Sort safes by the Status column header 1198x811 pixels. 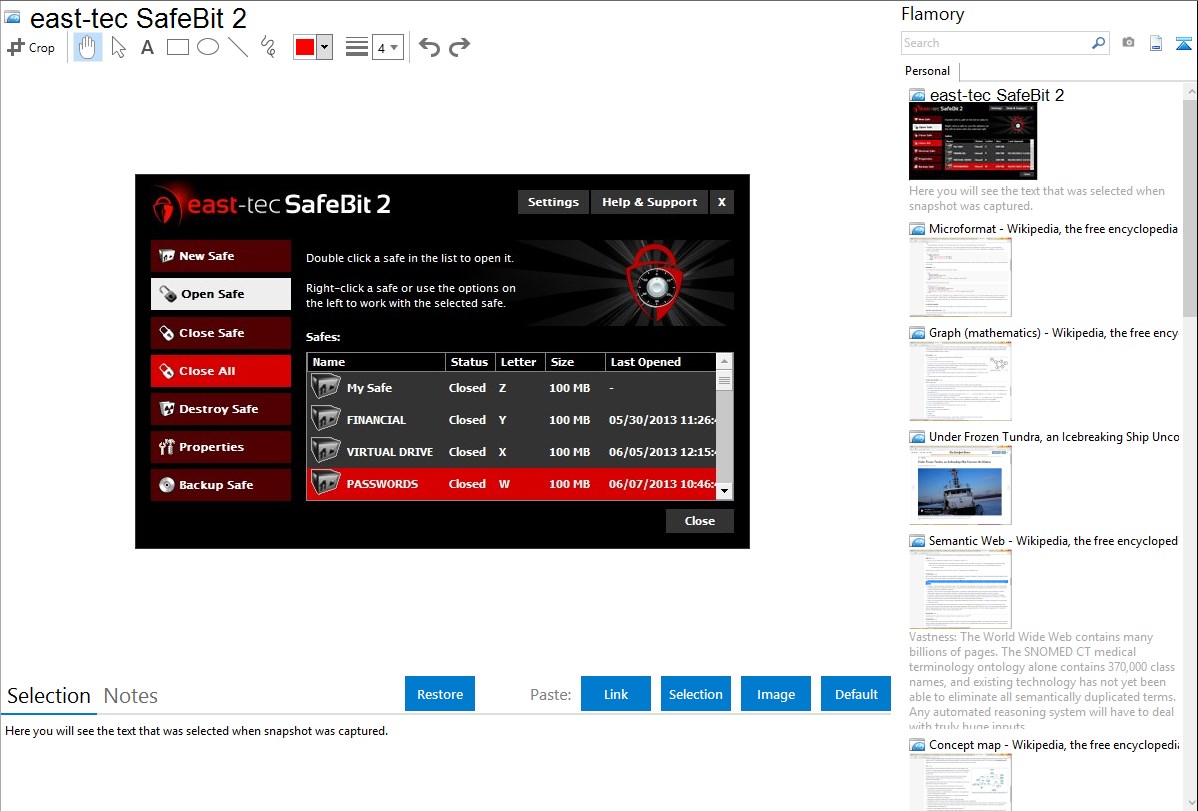[470, 362]
